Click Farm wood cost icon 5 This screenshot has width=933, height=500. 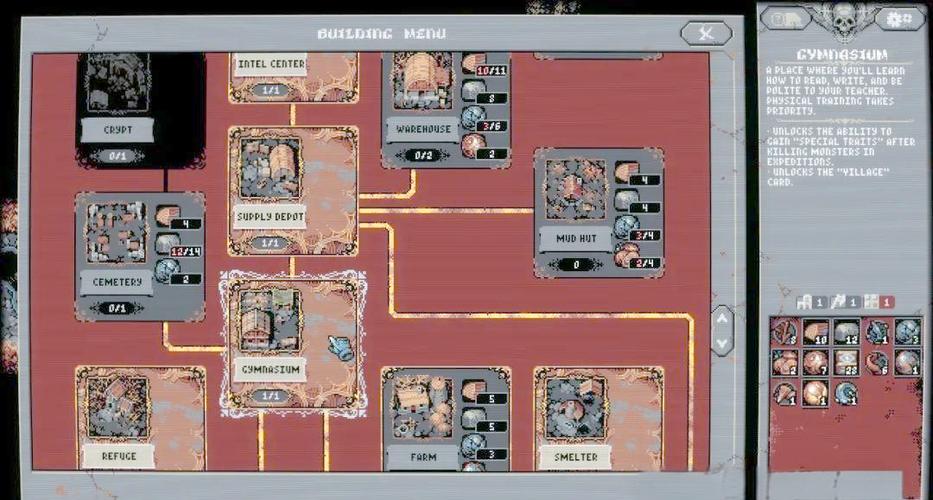point(473,390)
